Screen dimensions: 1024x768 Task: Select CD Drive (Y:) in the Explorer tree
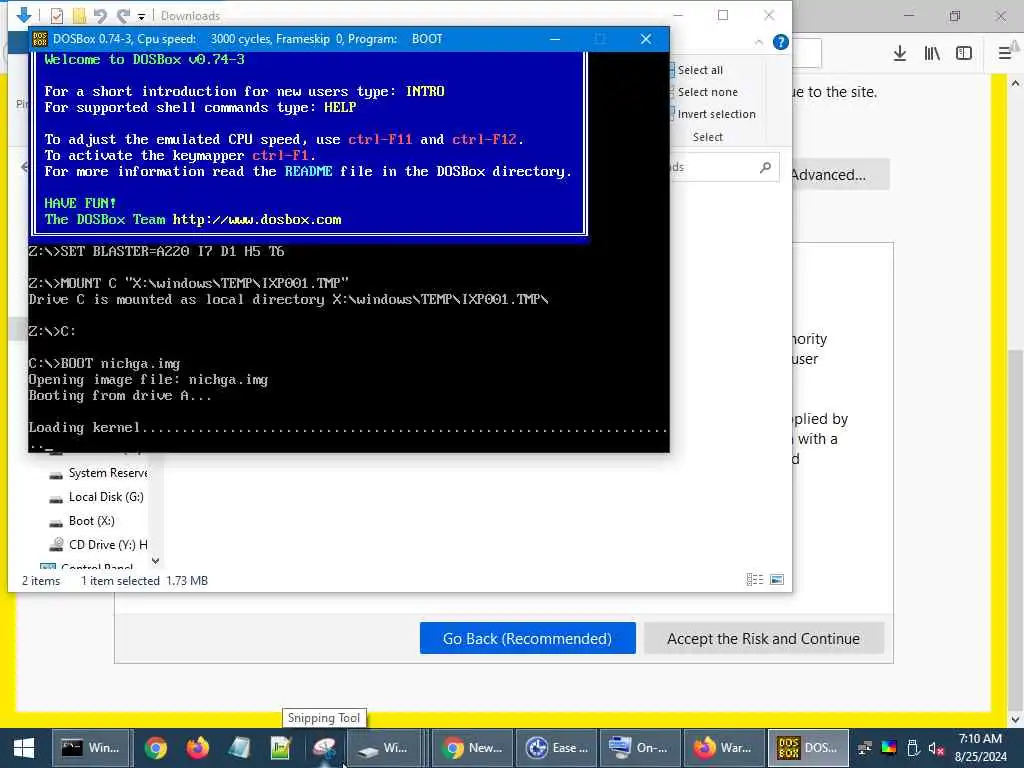pyautogui.click(x=99, y=545)
